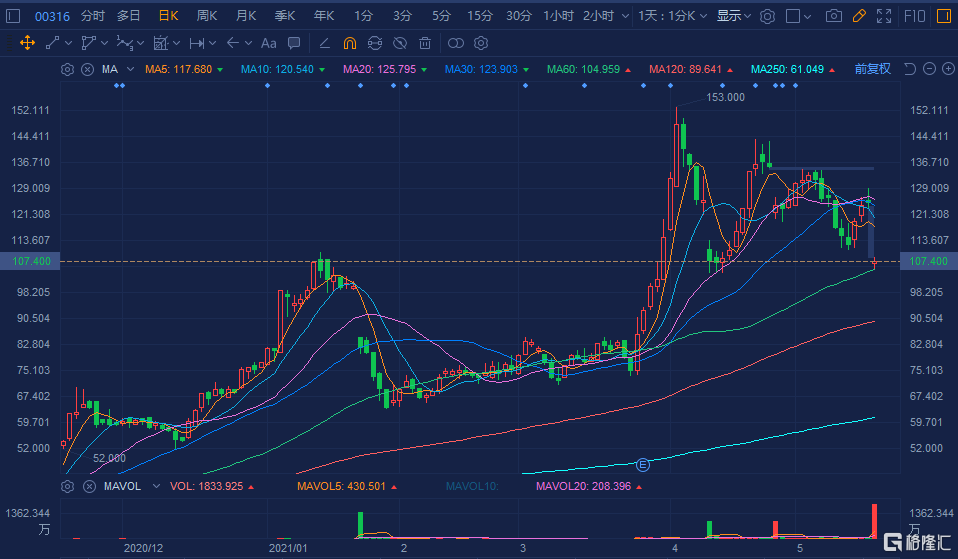Open the 显示 display dropdown
Viewport: 958px width, 559px height.
click(x=734, y=17)
